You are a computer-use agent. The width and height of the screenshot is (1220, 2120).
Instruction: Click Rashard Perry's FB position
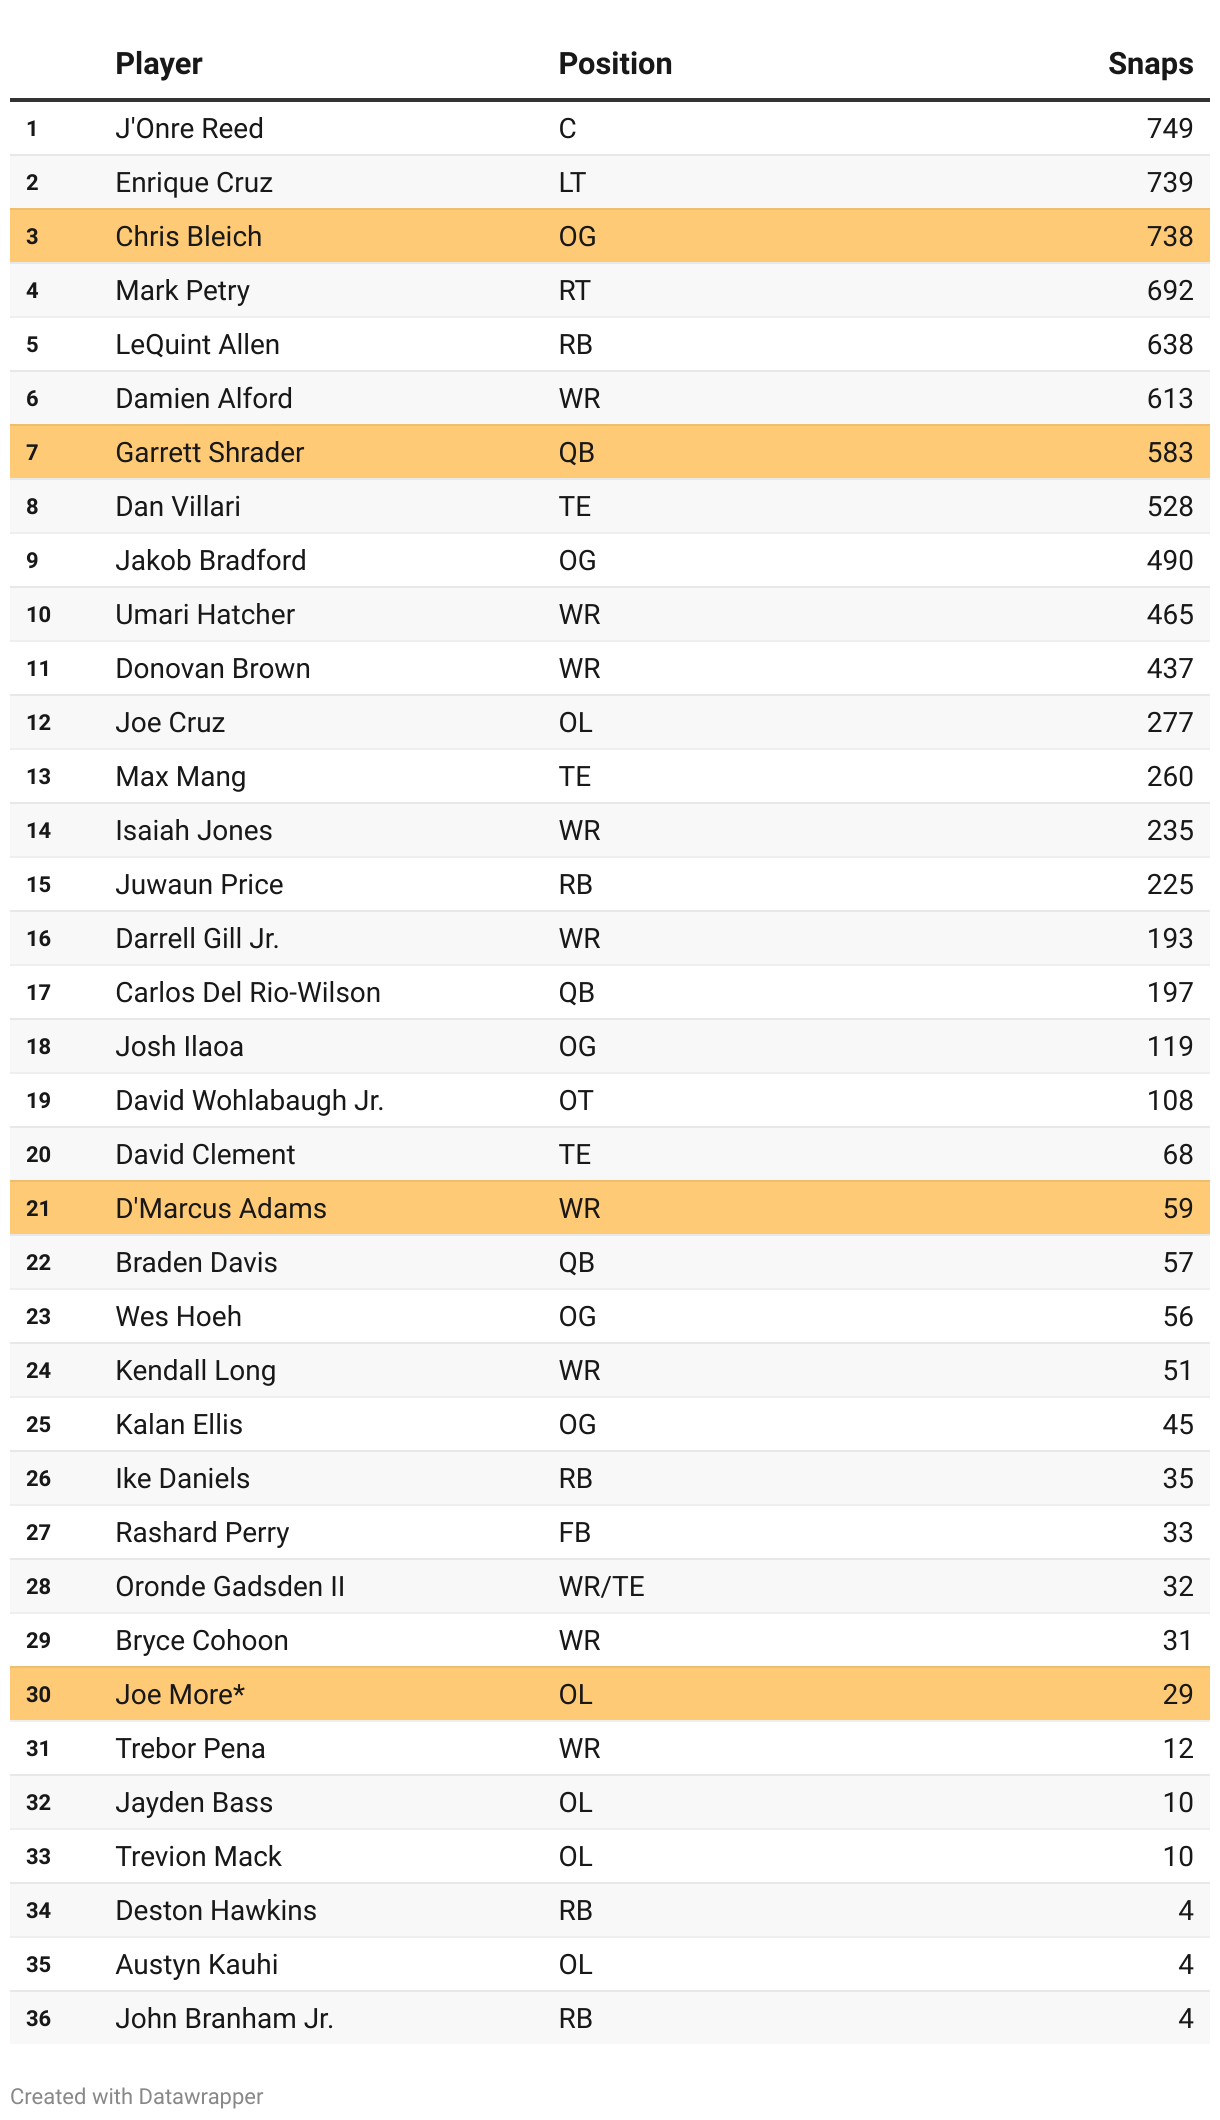[575, 1532]
